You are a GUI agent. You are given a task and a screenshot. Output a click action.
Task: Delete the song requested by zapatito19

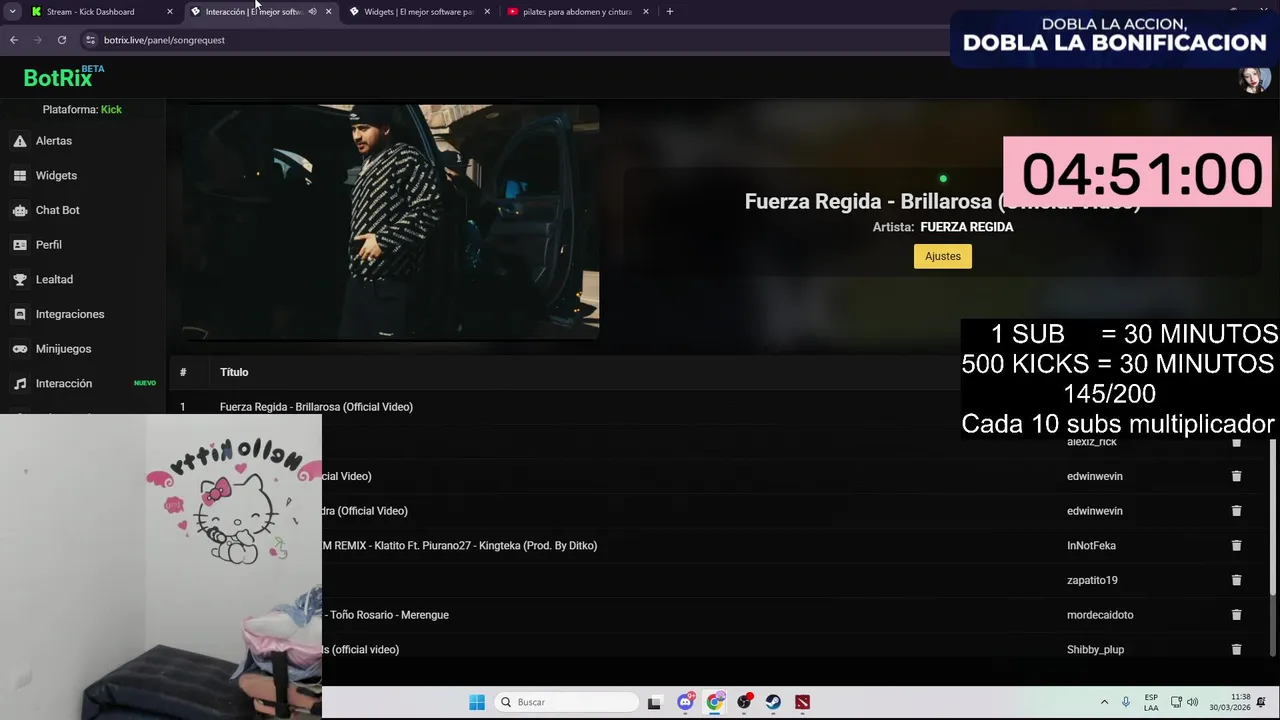click(x=1236, y=580)
